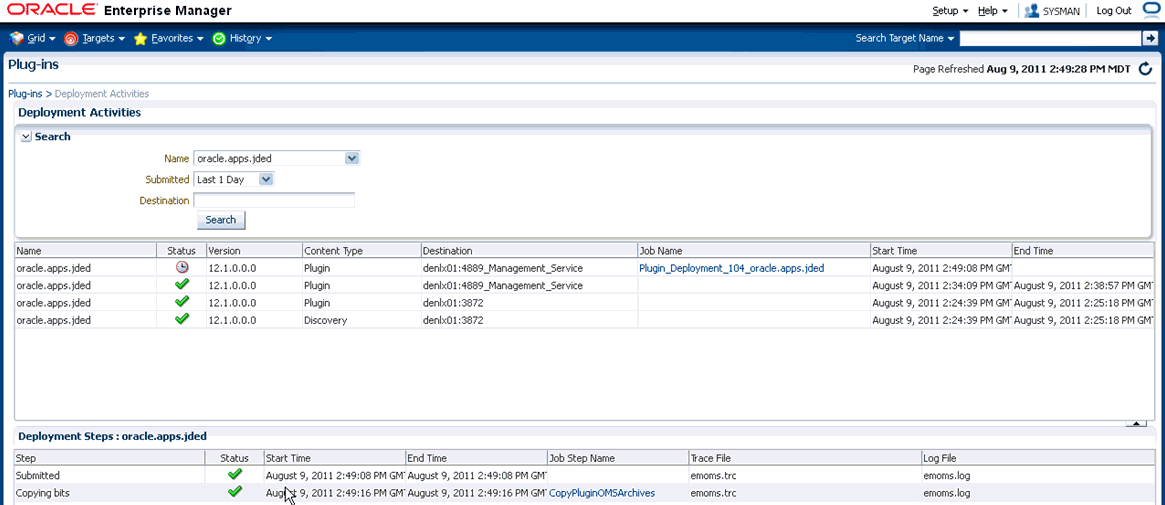Click the page refresh icon

(x=1146, y=69)
